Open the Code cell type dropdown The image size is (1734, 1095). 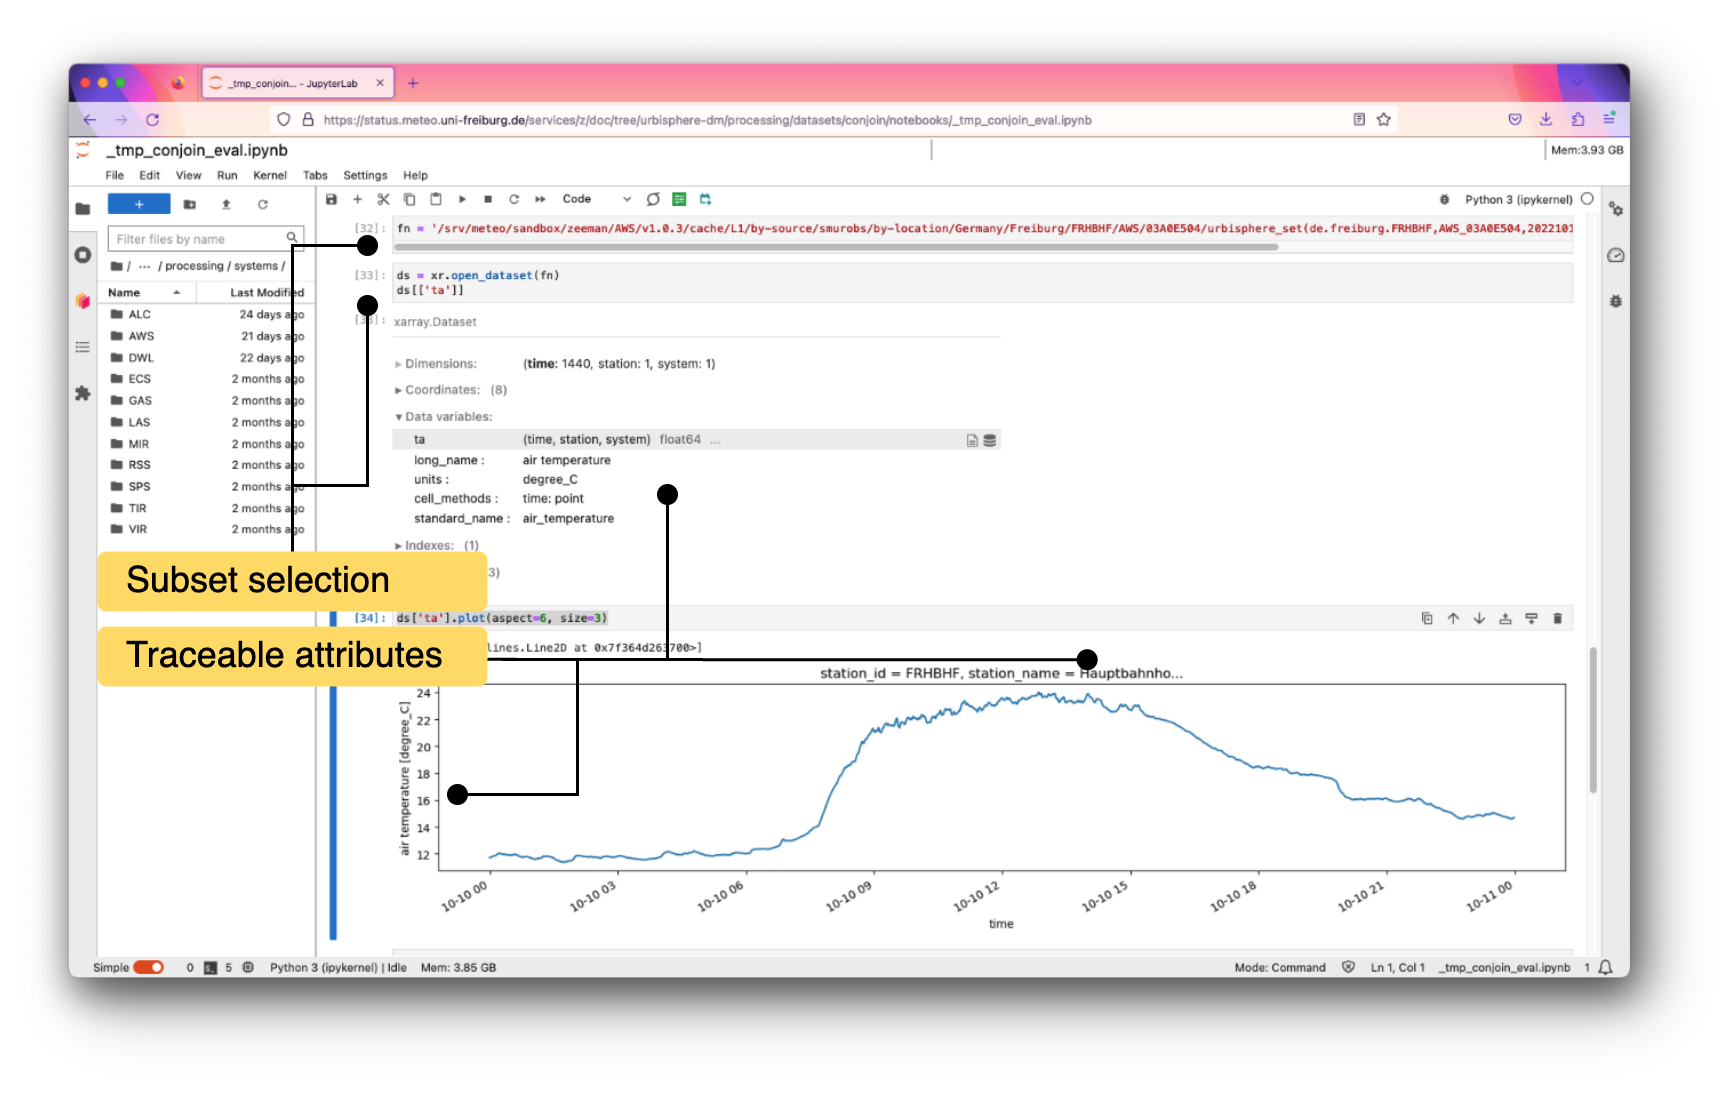[x=596, y=200]
